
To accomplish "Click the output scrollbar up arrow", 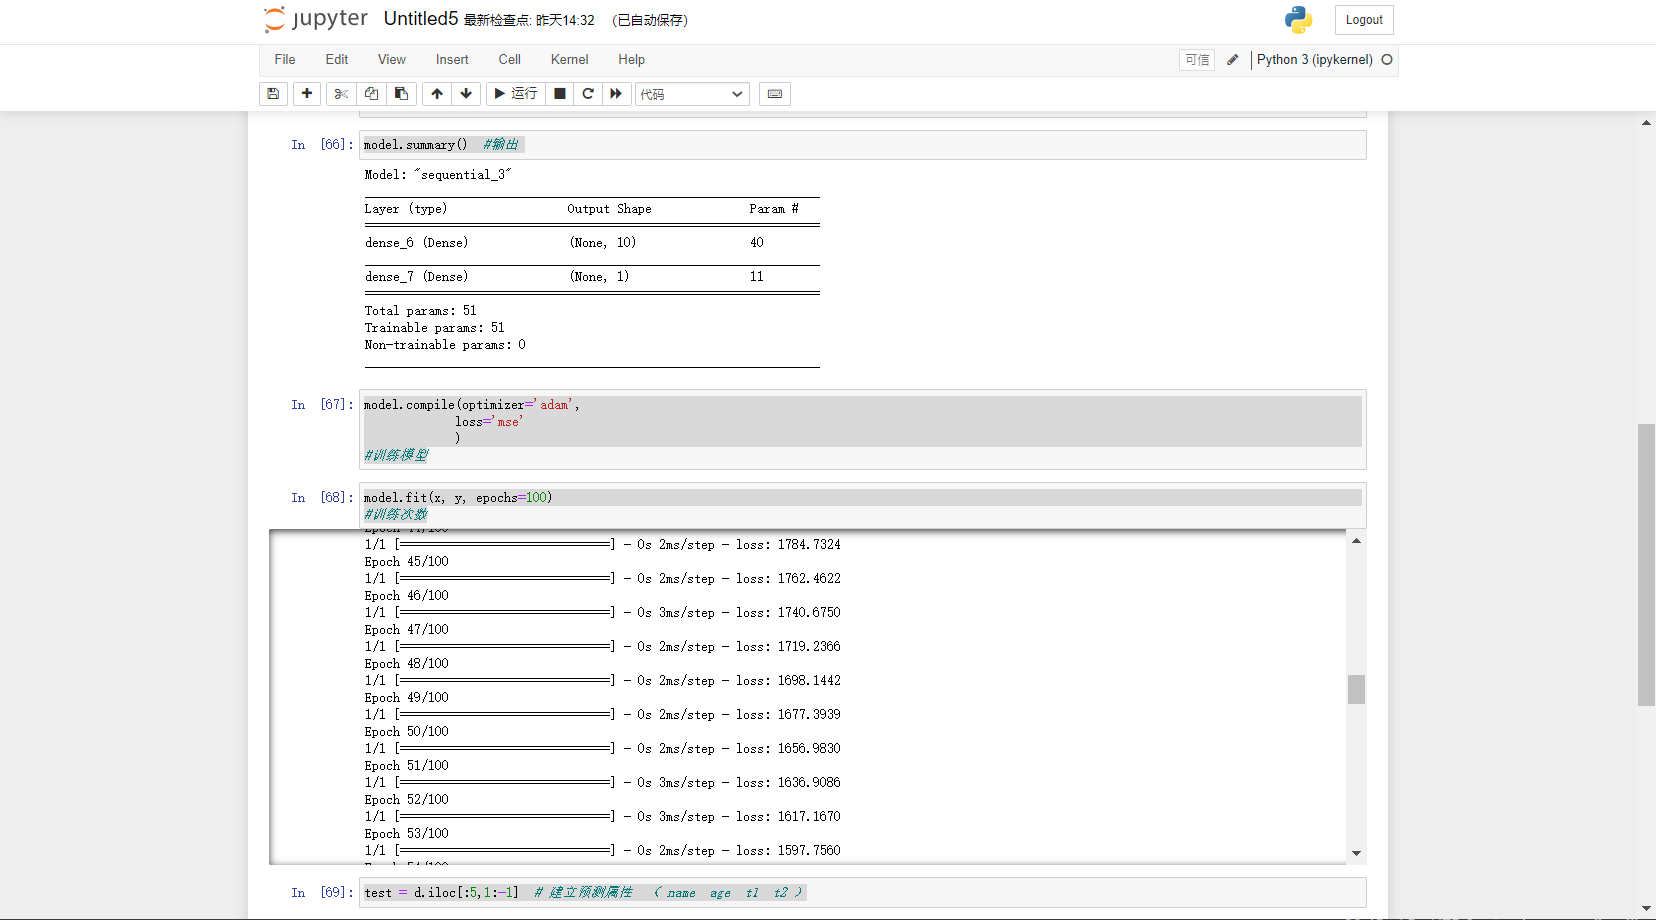I will 1356,541.
